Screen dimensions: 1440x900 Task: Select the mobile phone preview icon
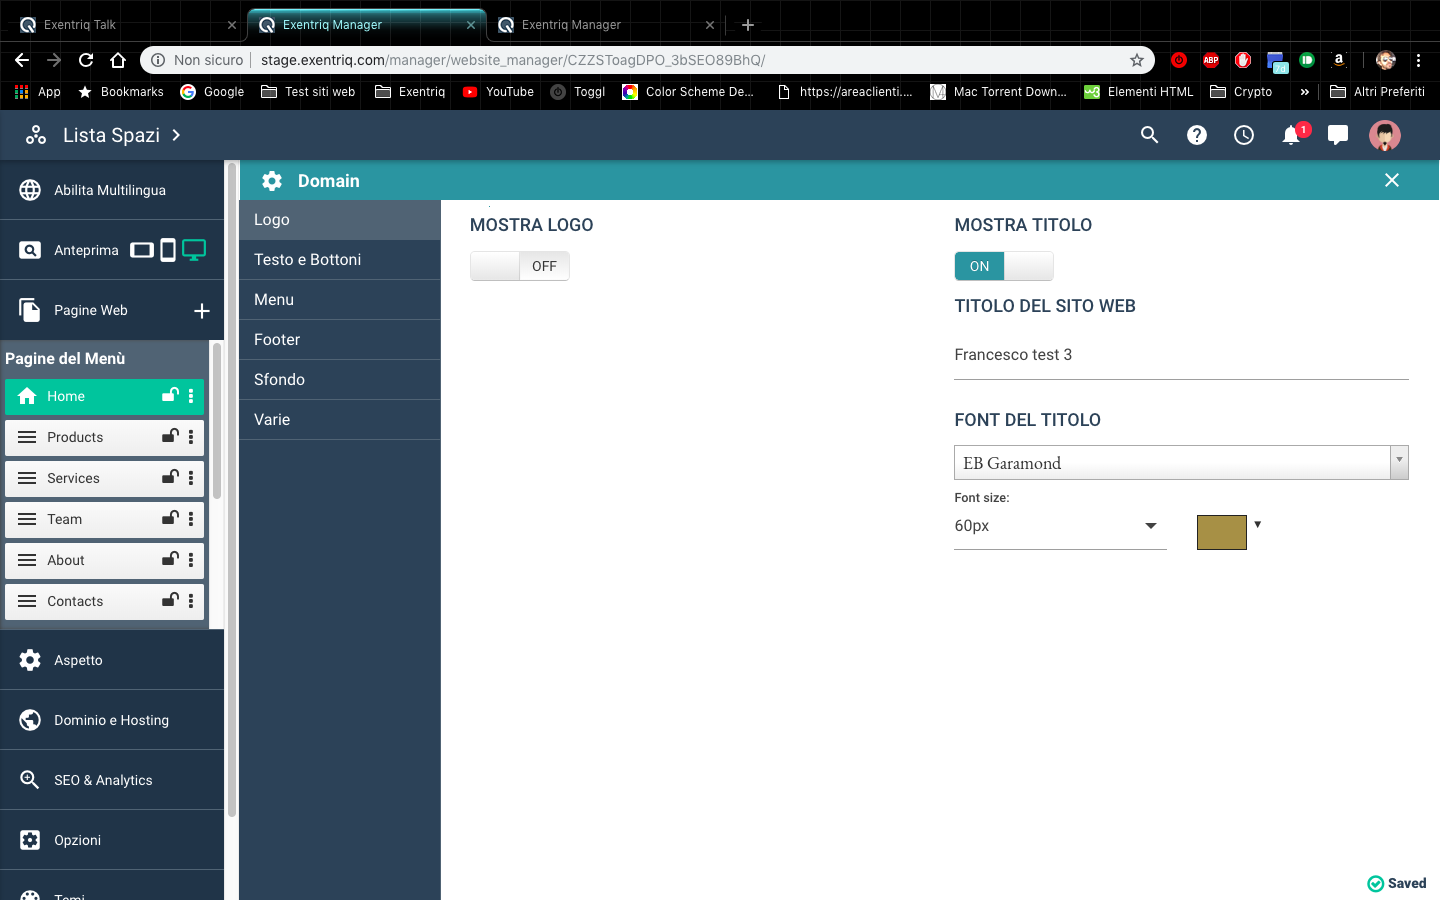[x=168, y=250]
